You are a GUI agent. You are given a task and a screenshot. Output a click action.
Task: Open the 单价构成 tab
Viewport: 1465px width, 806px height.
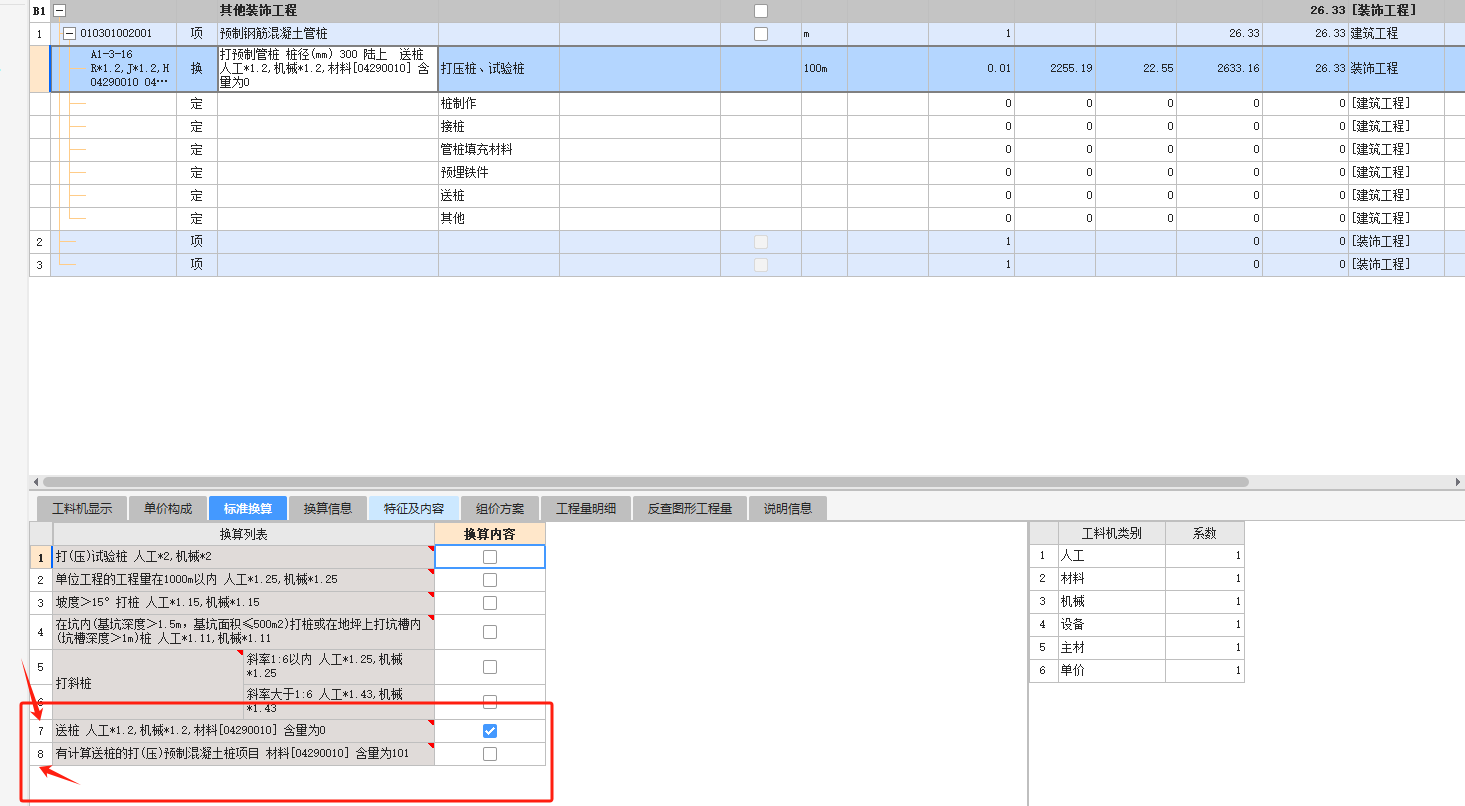[168, 508]
